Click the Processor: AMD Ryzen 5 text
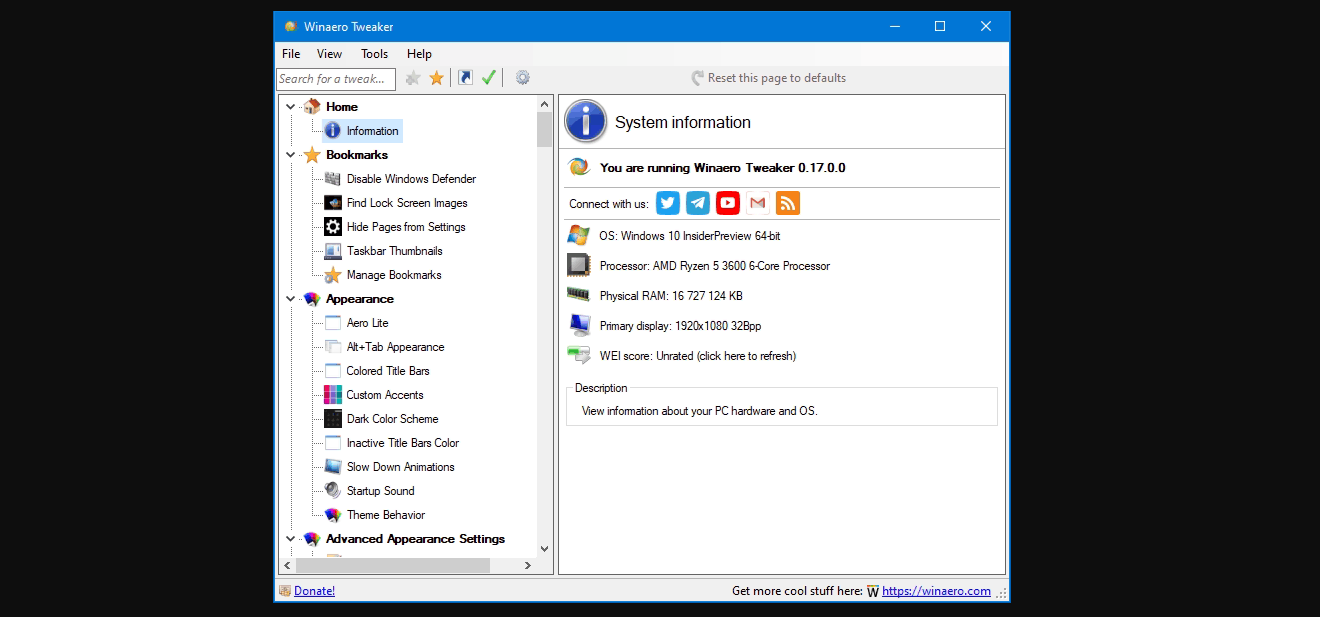The image size is (1320, 617). 715,266
